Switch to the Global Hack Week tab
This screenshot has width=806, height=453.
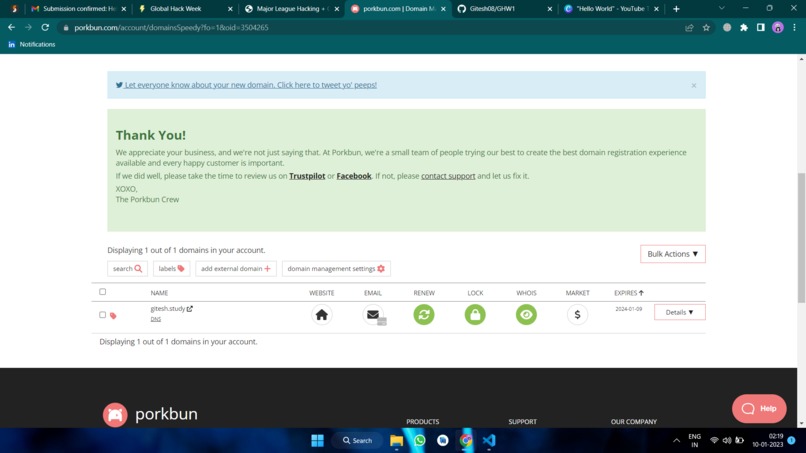(x=185, y=9)
